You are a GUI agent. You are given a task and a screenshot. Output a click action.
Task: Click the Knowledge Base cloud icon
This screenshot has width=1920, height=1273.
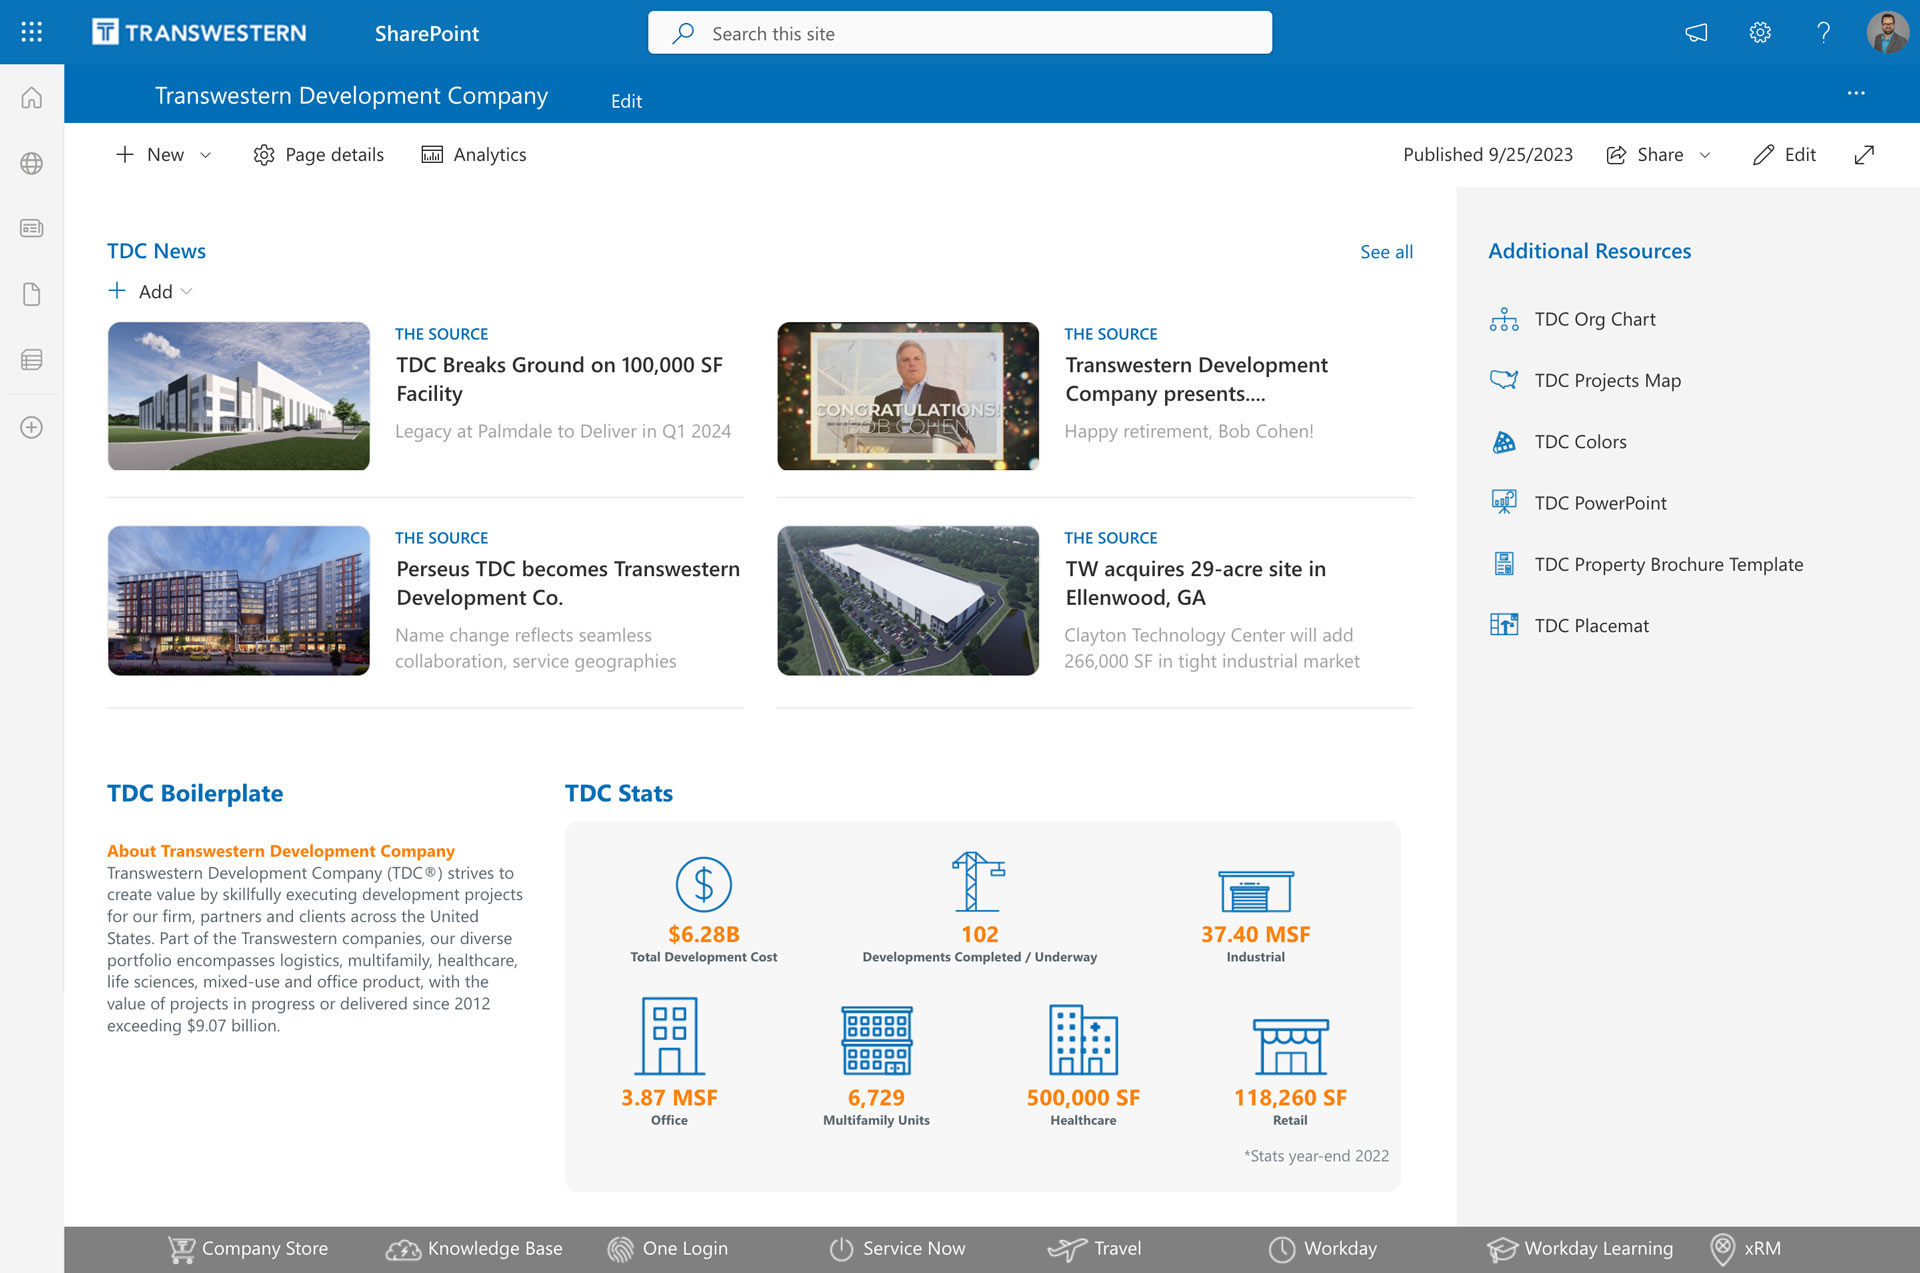pos(403,1249)
